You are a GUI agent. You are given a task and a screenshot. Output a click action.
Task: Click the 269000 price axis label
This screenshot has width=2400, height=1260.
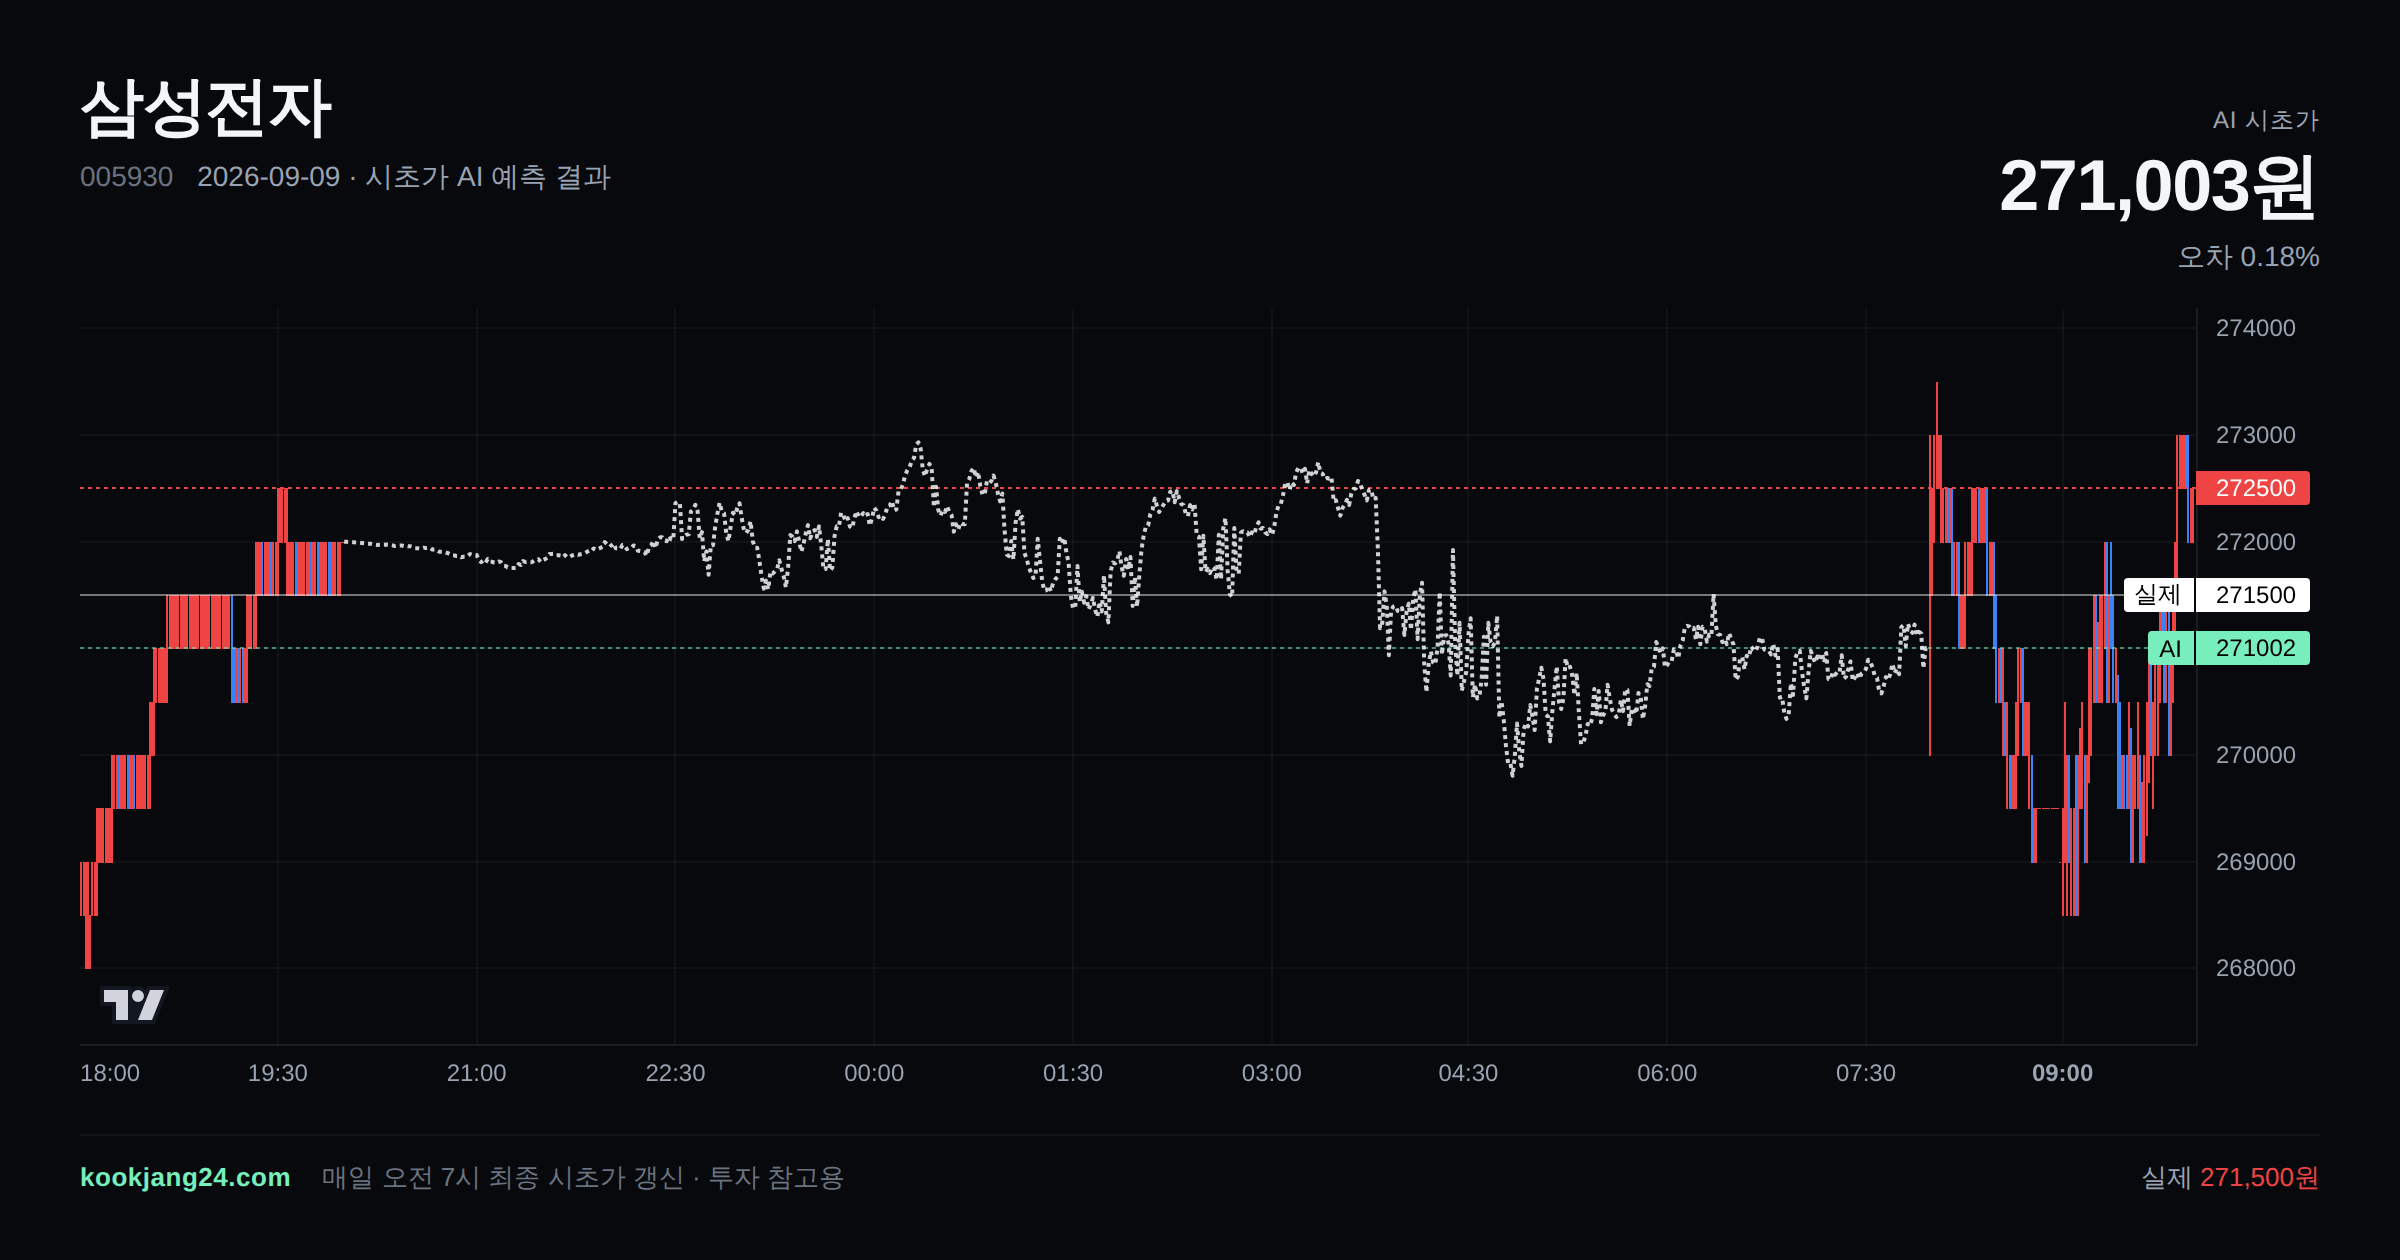tap(2256, 862)
